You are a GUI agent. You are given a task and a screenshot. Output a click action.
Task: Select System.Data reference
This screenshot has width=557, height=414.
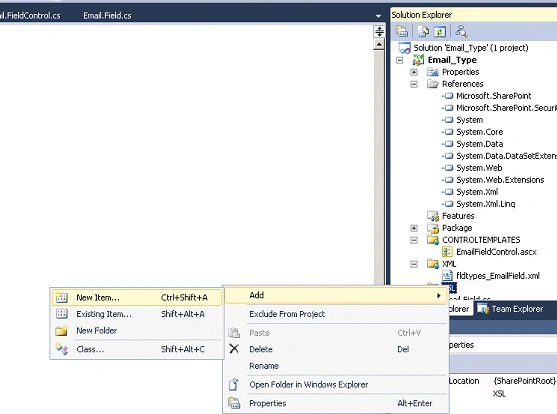479,144
